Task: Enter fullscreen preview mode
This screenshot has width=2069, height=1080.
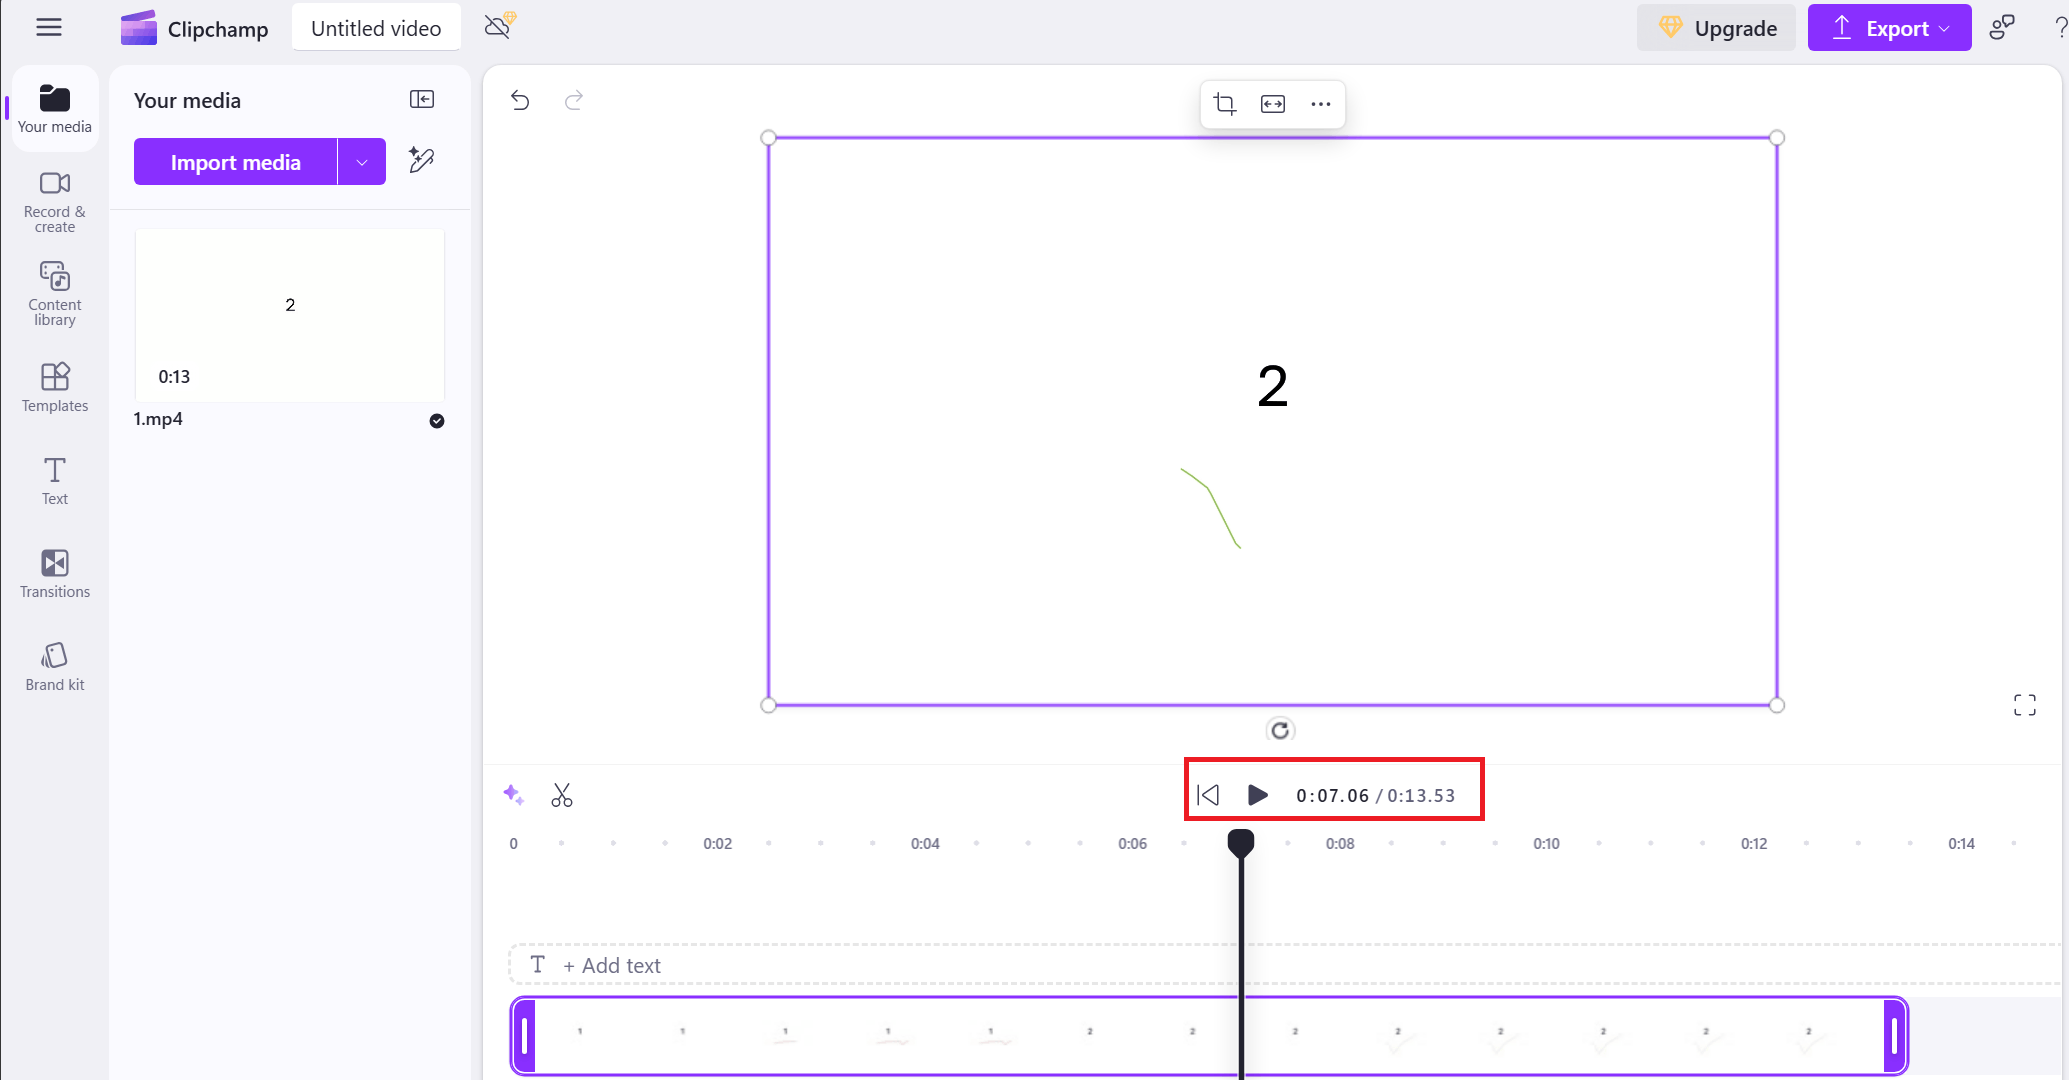Action: click(x=2025, y=705)
